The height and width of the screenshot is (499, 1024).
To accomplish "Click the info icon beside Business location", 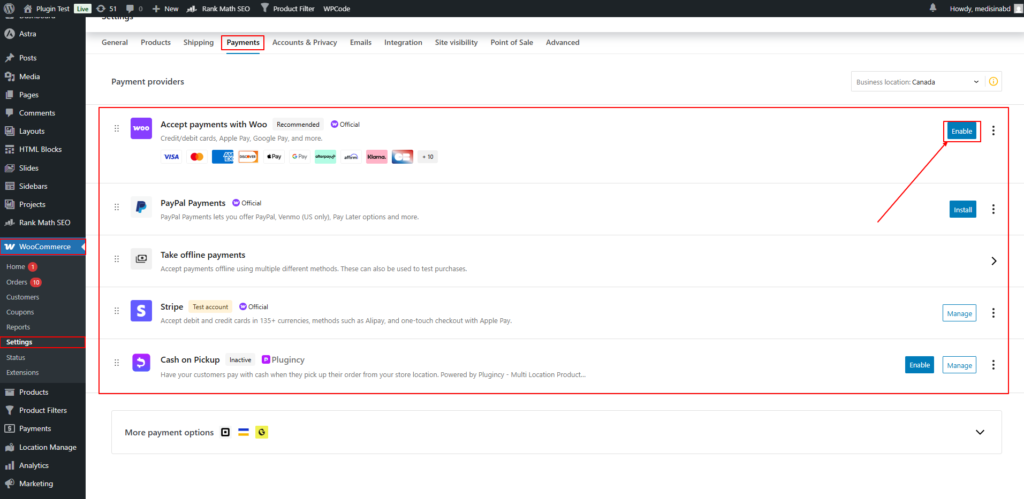I will tap(993, 82).
